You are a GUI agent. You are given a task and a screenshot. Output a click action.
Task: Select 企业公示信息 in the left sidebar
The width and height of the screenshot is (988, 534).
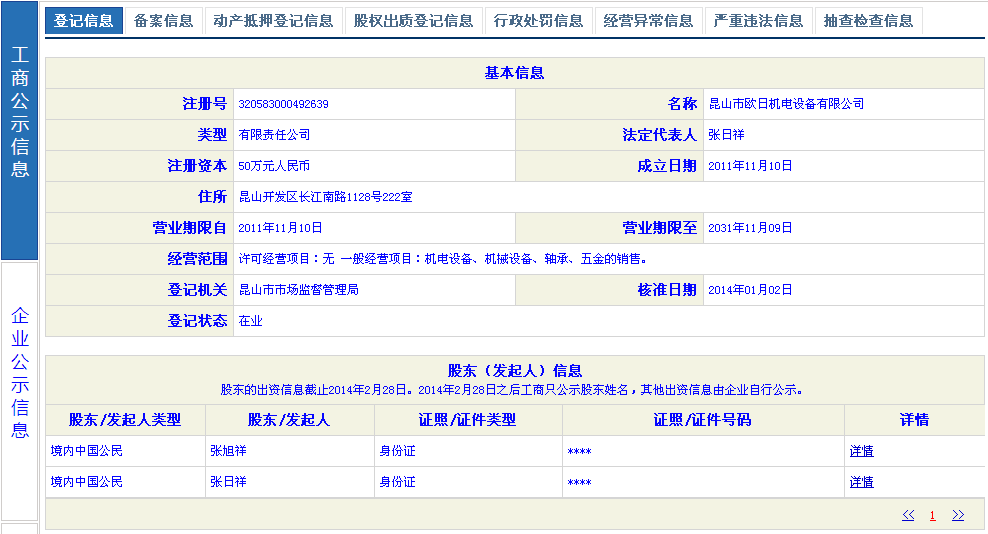(20, 373)
